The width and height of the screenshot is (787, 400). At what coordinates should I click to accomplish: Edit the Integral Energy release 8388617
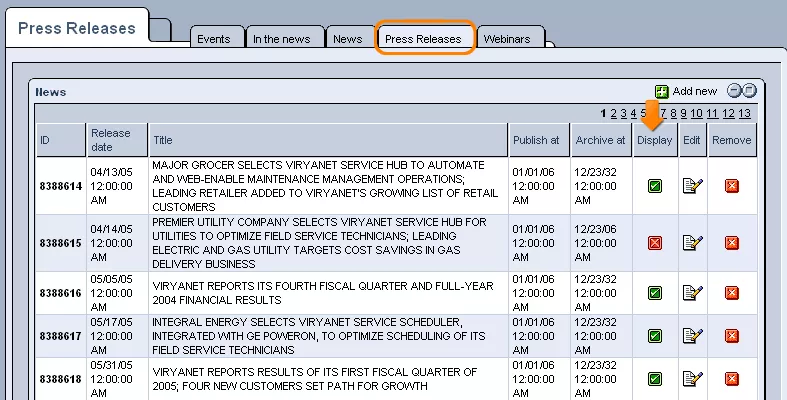[x=692, y=336]
